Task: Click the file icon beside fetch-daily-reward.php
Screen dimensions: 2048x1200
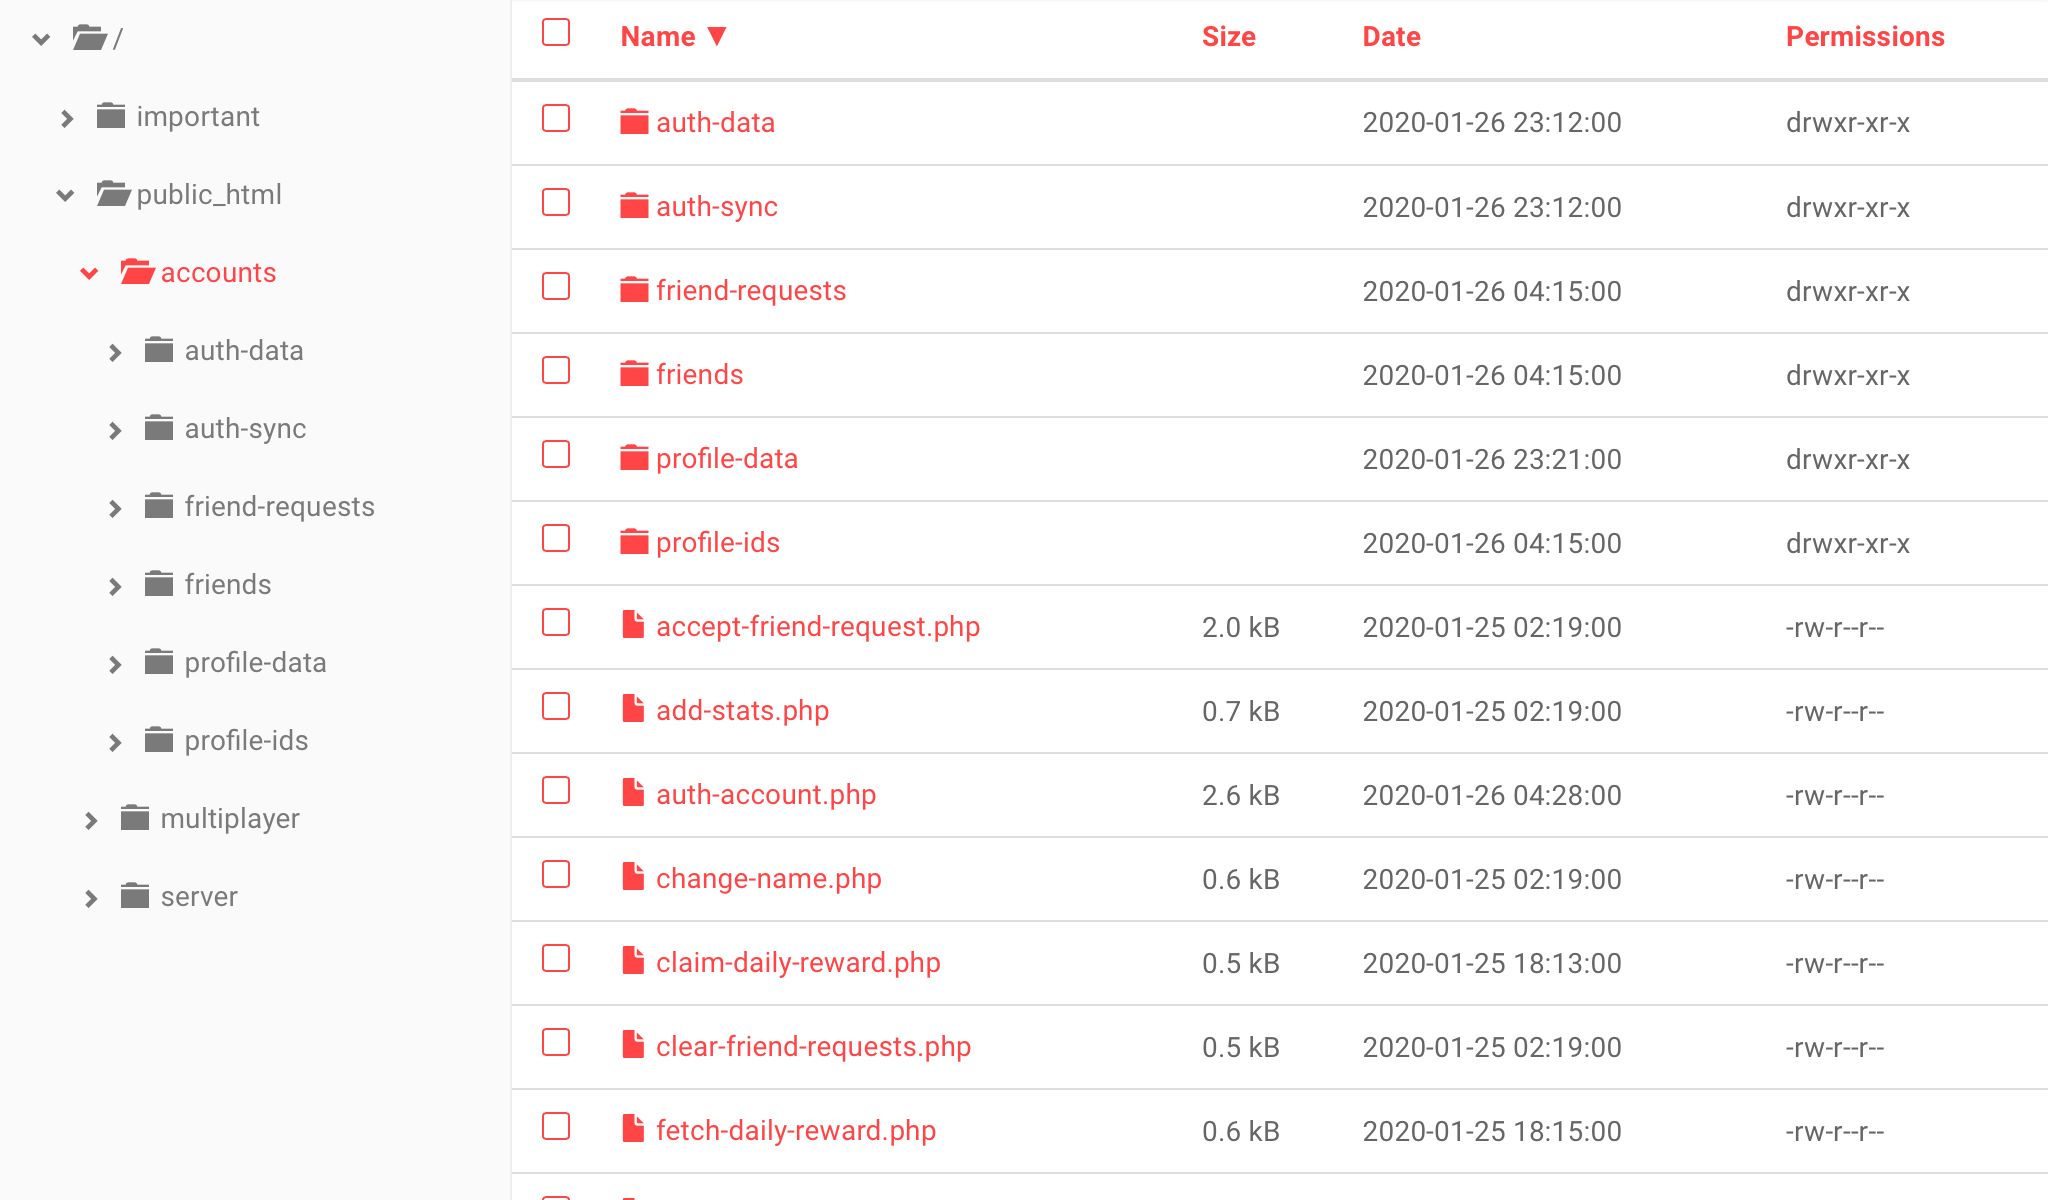Action: 633,1129
